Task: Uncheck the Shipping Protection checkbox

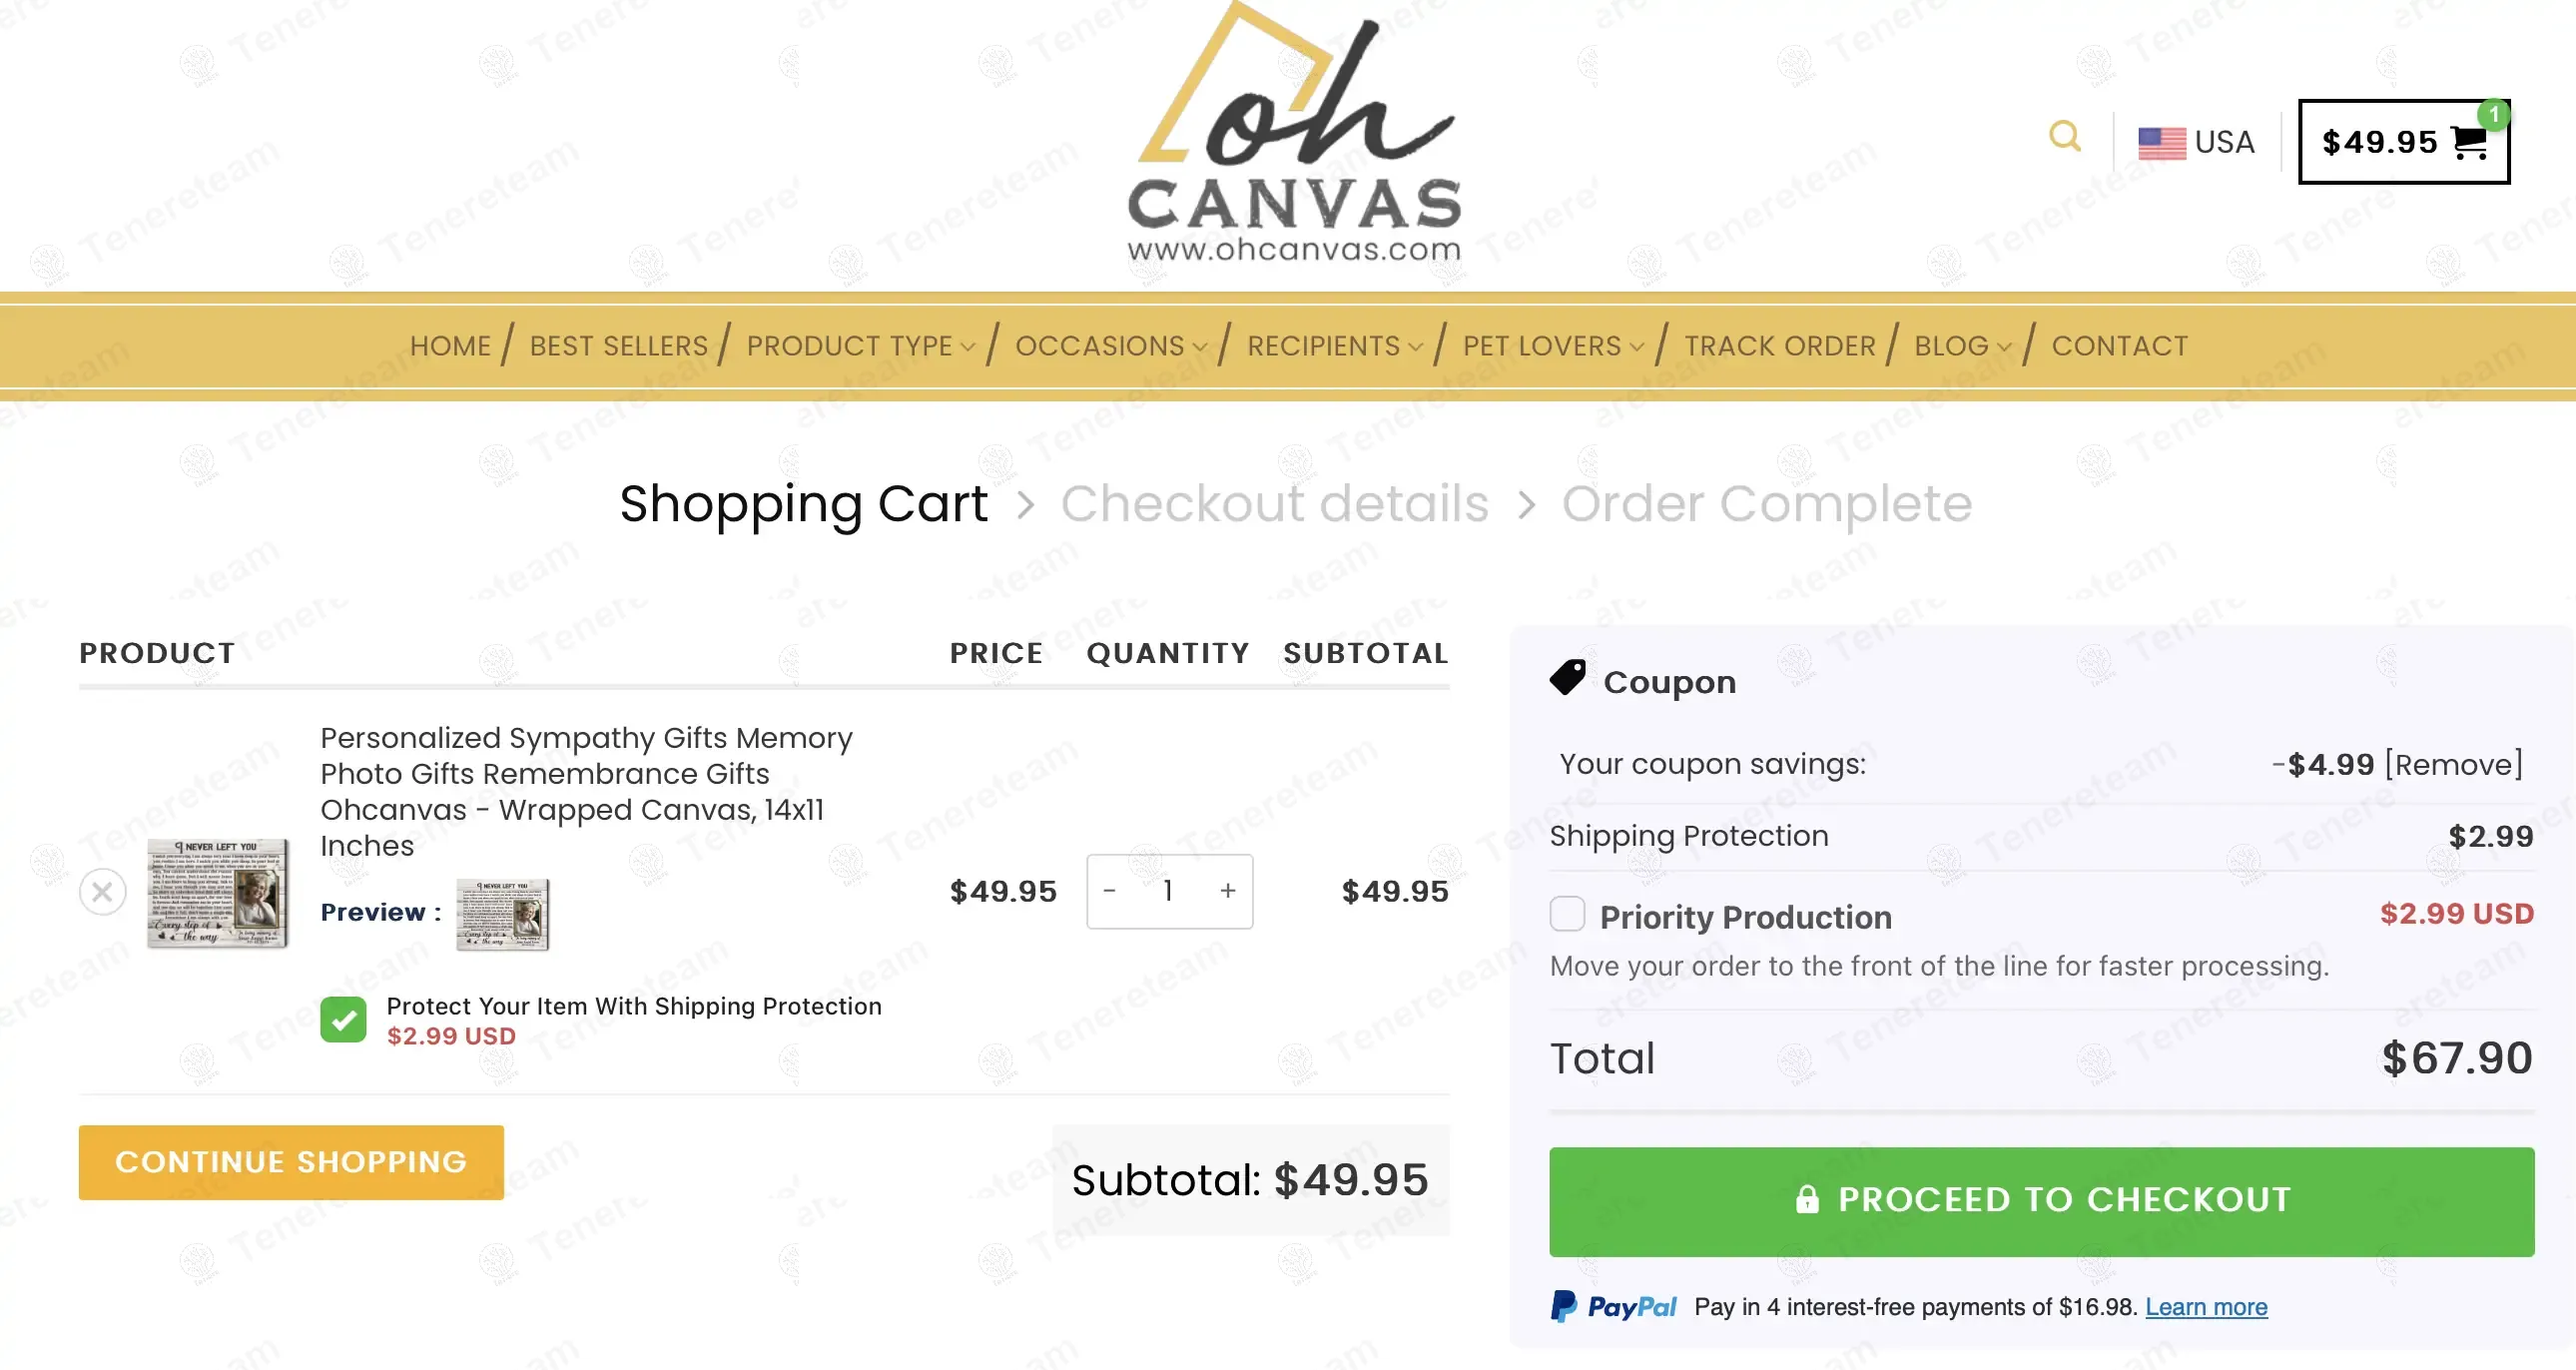Action: (343, 1020)
